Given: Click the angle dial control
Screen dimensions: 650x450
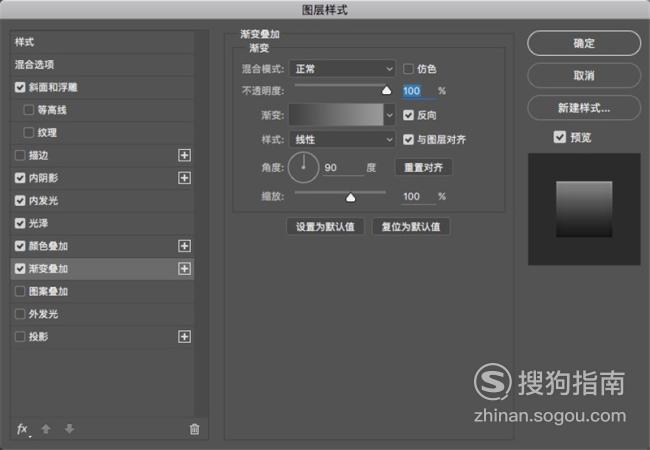Looking at the screenshot, I should (x=303, y=167).
